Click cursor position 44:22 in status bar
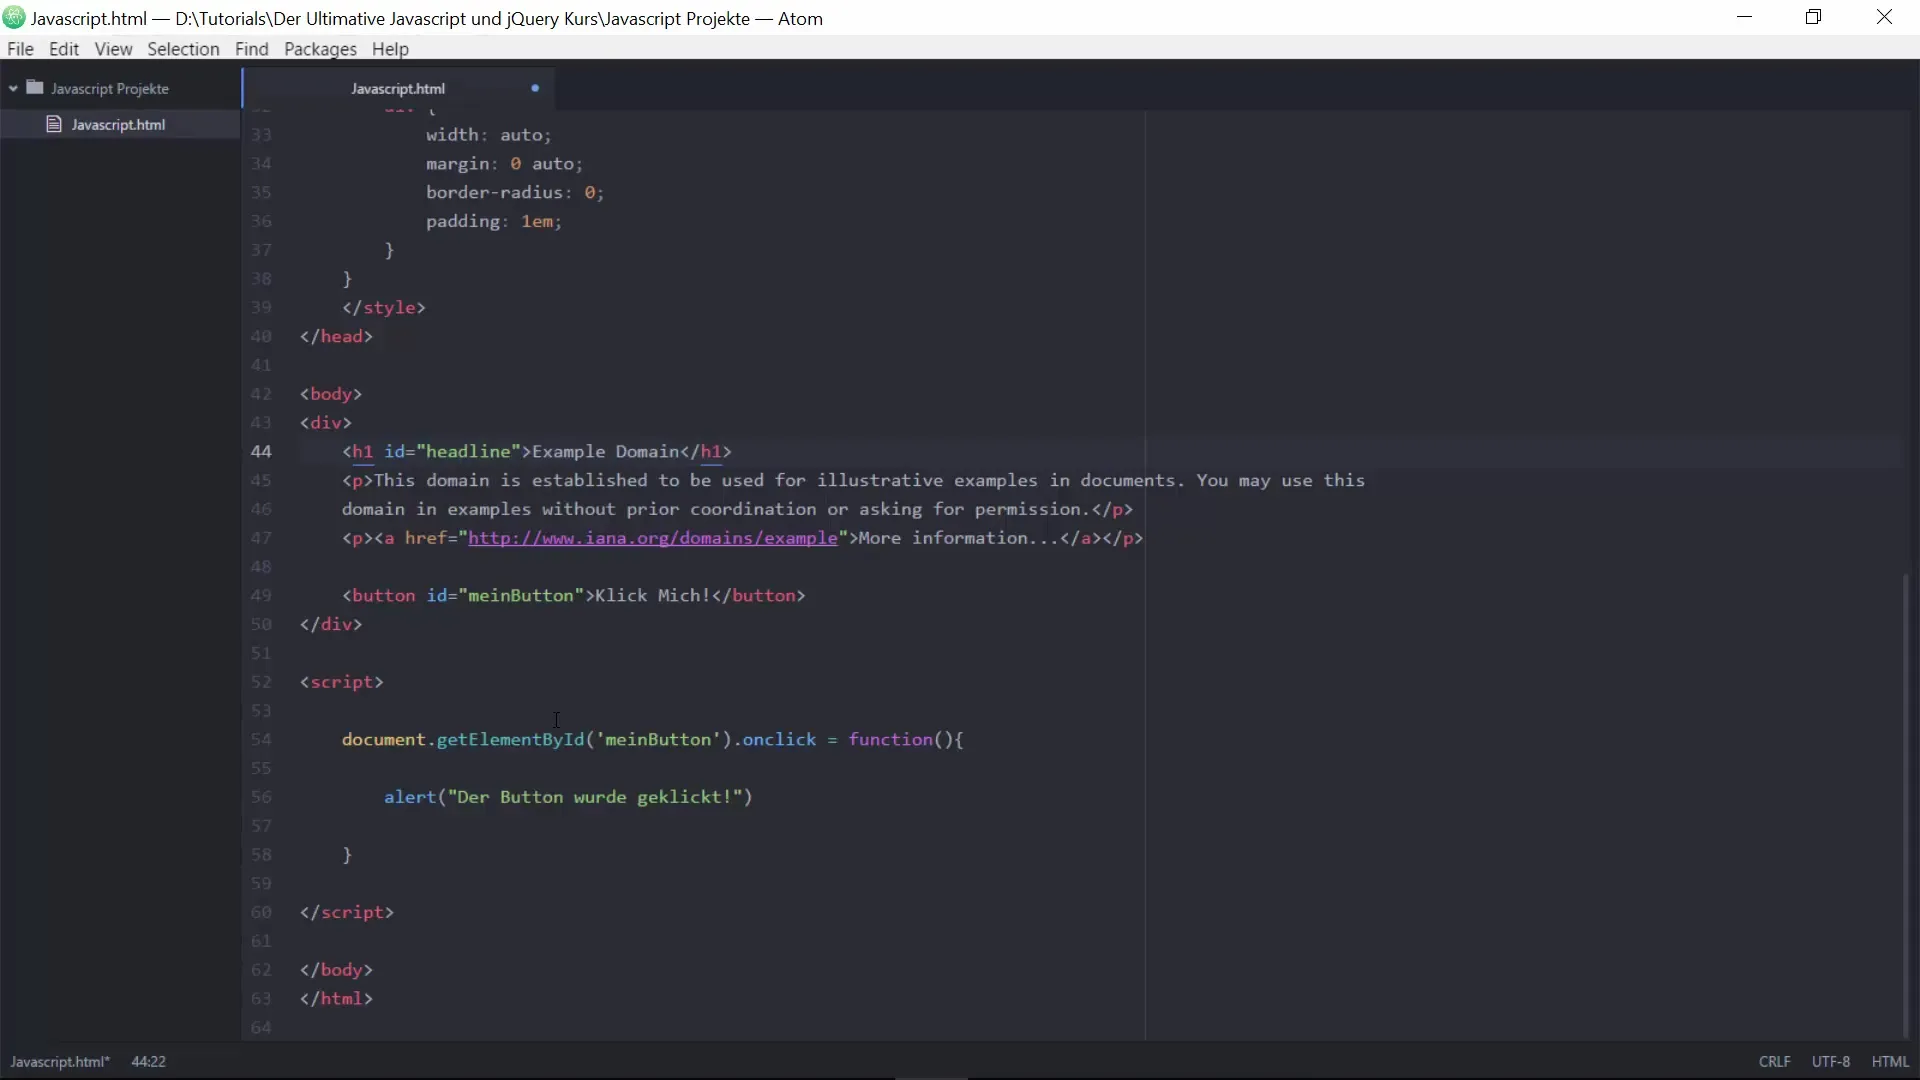Image resolution: width=1920 pixels, height=1080 pixels. [x=149, y=1062]
